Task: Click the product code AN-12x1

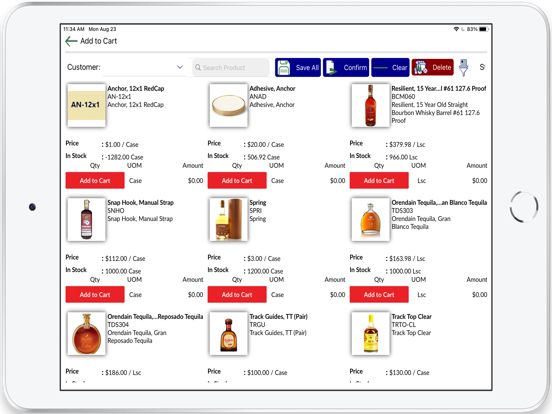Action: point(119,96)
